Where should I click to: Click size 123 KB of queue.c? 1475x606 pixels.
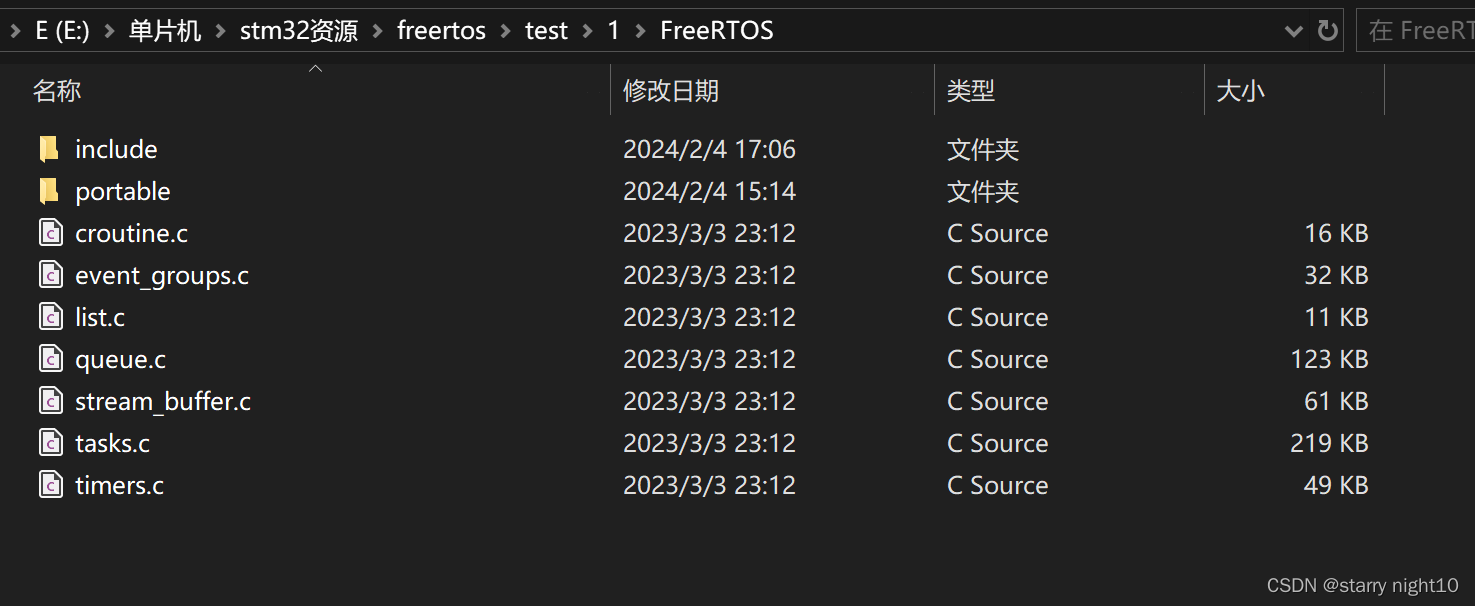(1329, 359)
